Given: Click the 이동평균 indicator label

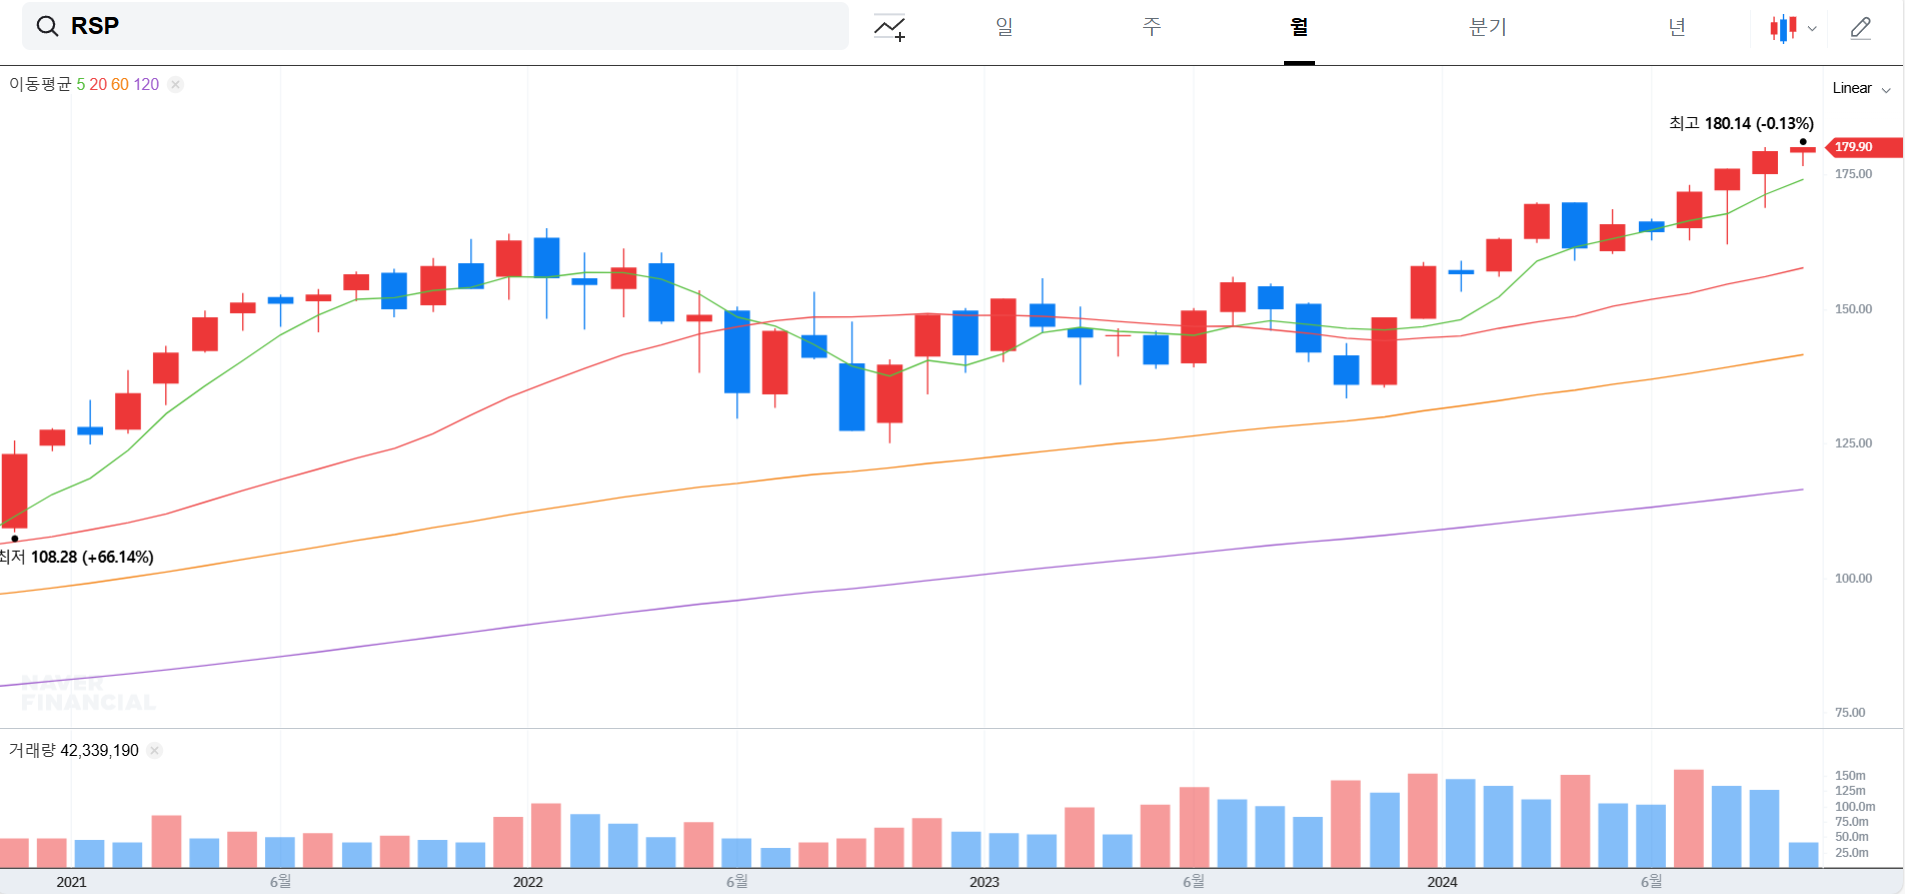Looking at the screenshot, I should click(40, 84).
